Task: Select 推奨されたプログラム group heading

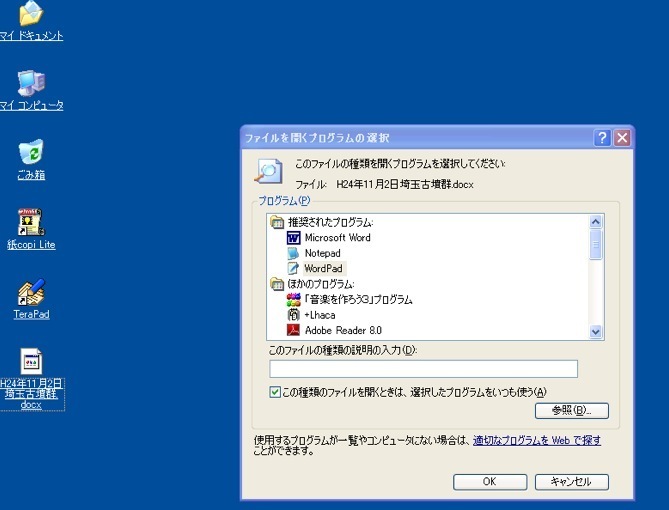Action: coord(331,222)
